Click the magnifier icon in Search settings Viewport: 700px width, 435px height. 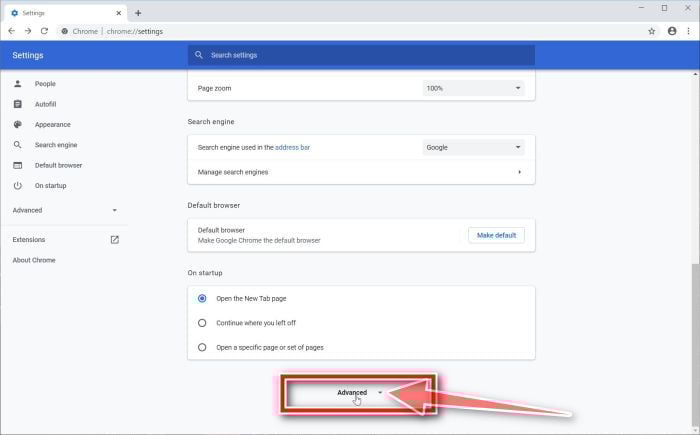199,55
